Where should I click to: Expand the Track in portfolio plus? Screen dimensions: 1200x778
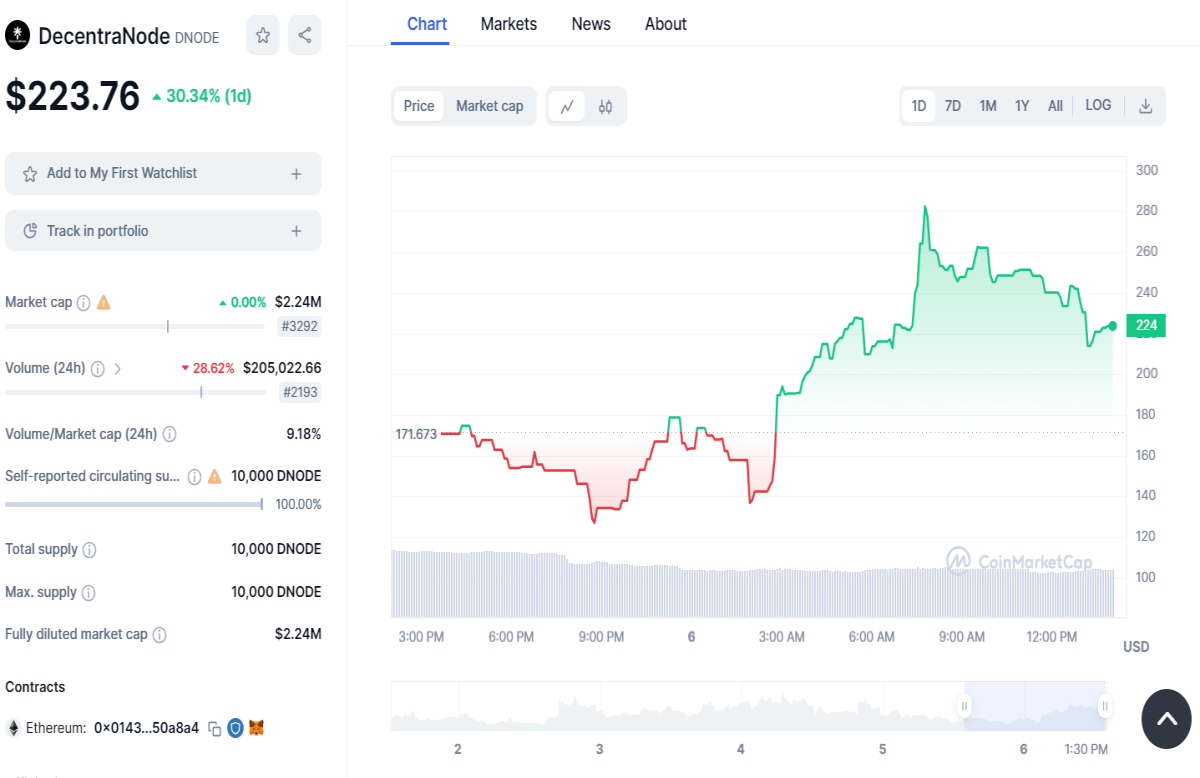(x=296, y=231)
